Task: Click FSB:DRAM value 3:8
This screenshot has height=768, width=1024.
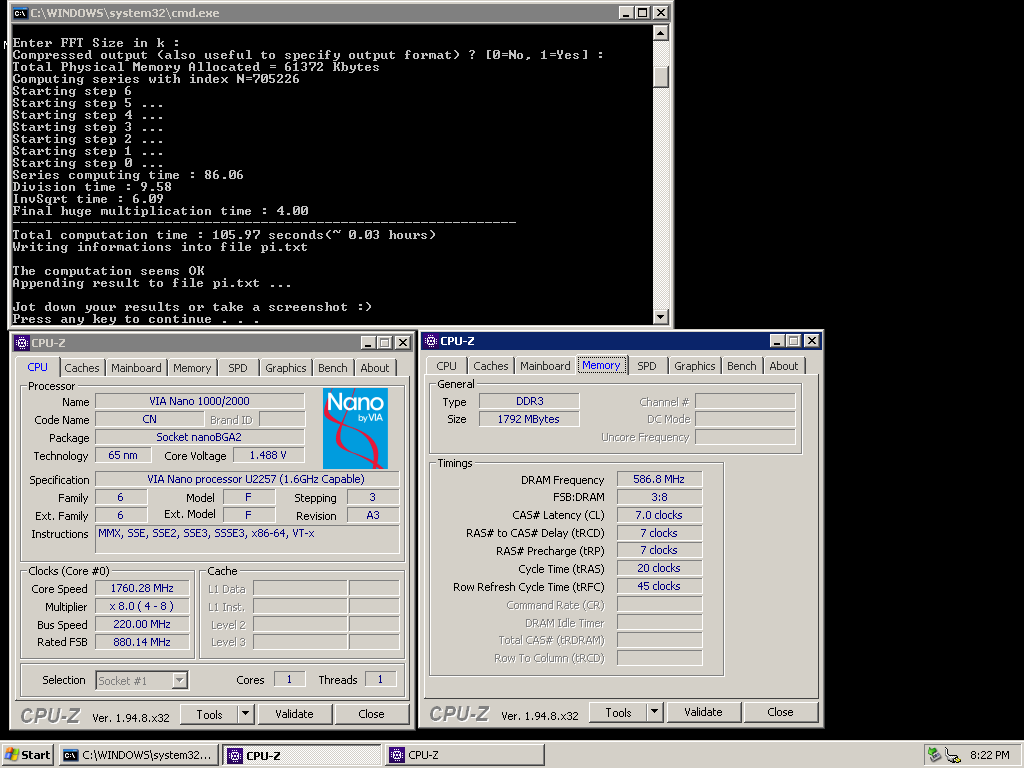Action: [659, 497]
